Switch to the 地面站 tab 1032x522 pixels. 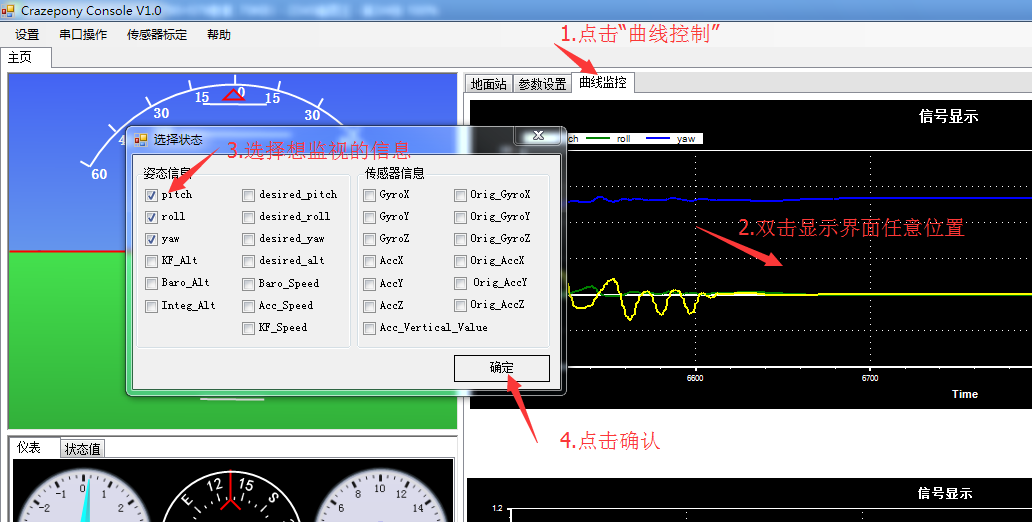[489, 84]
